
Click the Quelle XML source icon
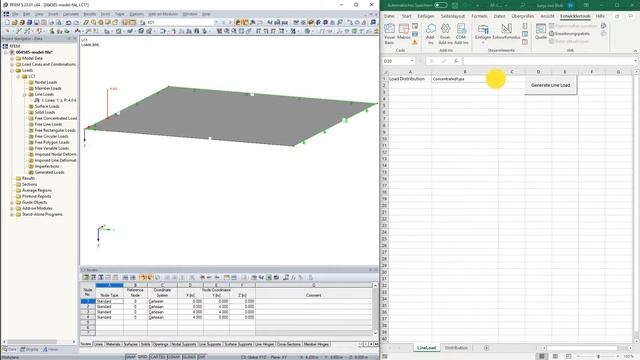pos(541,31)
